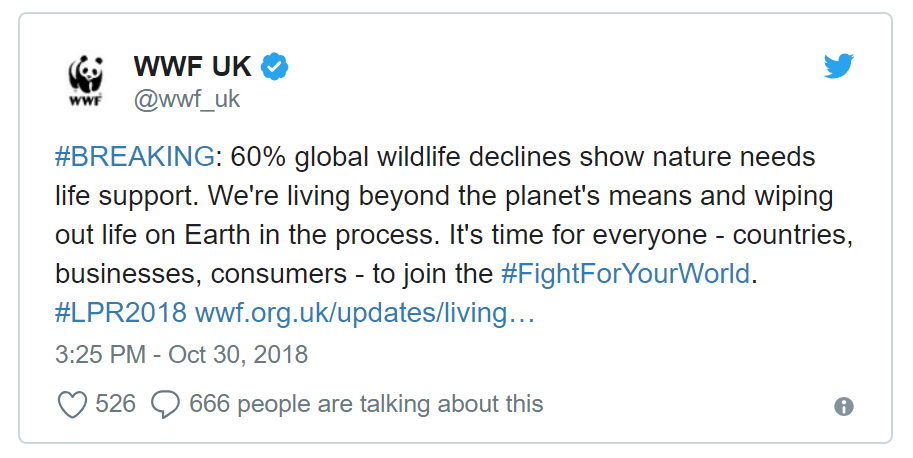Viewport: 913px width, 458px height.
Task: Click the WWF panda profile avatar
Action: point(86,80)
